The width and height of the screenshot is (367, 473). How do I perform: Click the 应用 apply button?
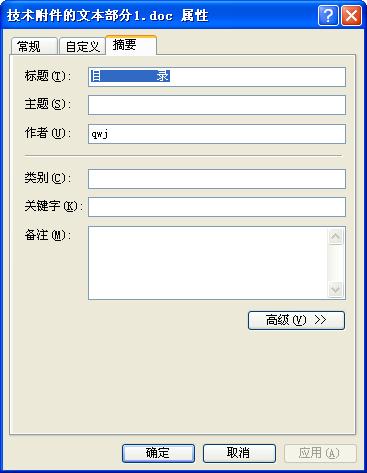320,453
